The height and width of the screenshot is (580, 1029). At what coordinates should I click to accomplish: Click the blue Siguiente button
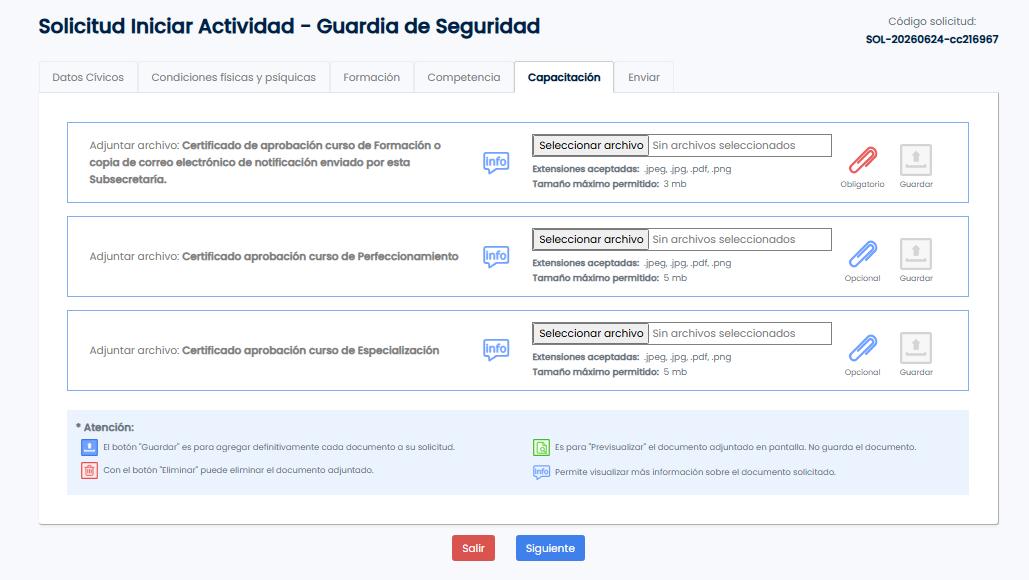pyautogui.click(x=550, y=549)
